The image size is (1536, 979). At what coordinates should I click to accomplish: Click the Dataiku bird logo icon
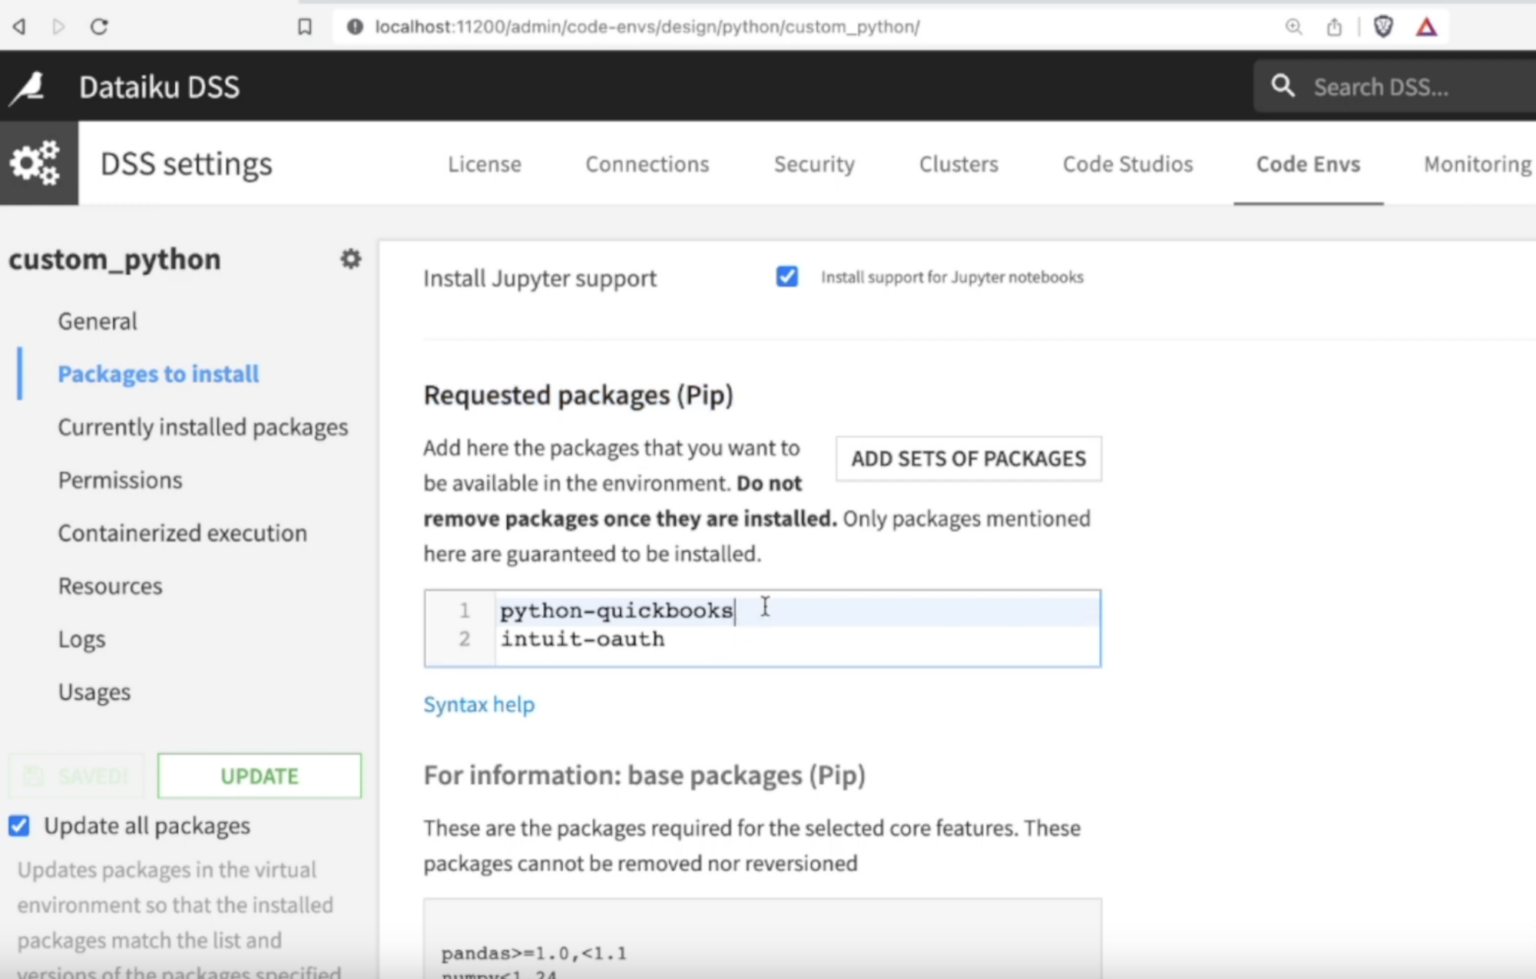pyautogui.click(x=28, y=87)
